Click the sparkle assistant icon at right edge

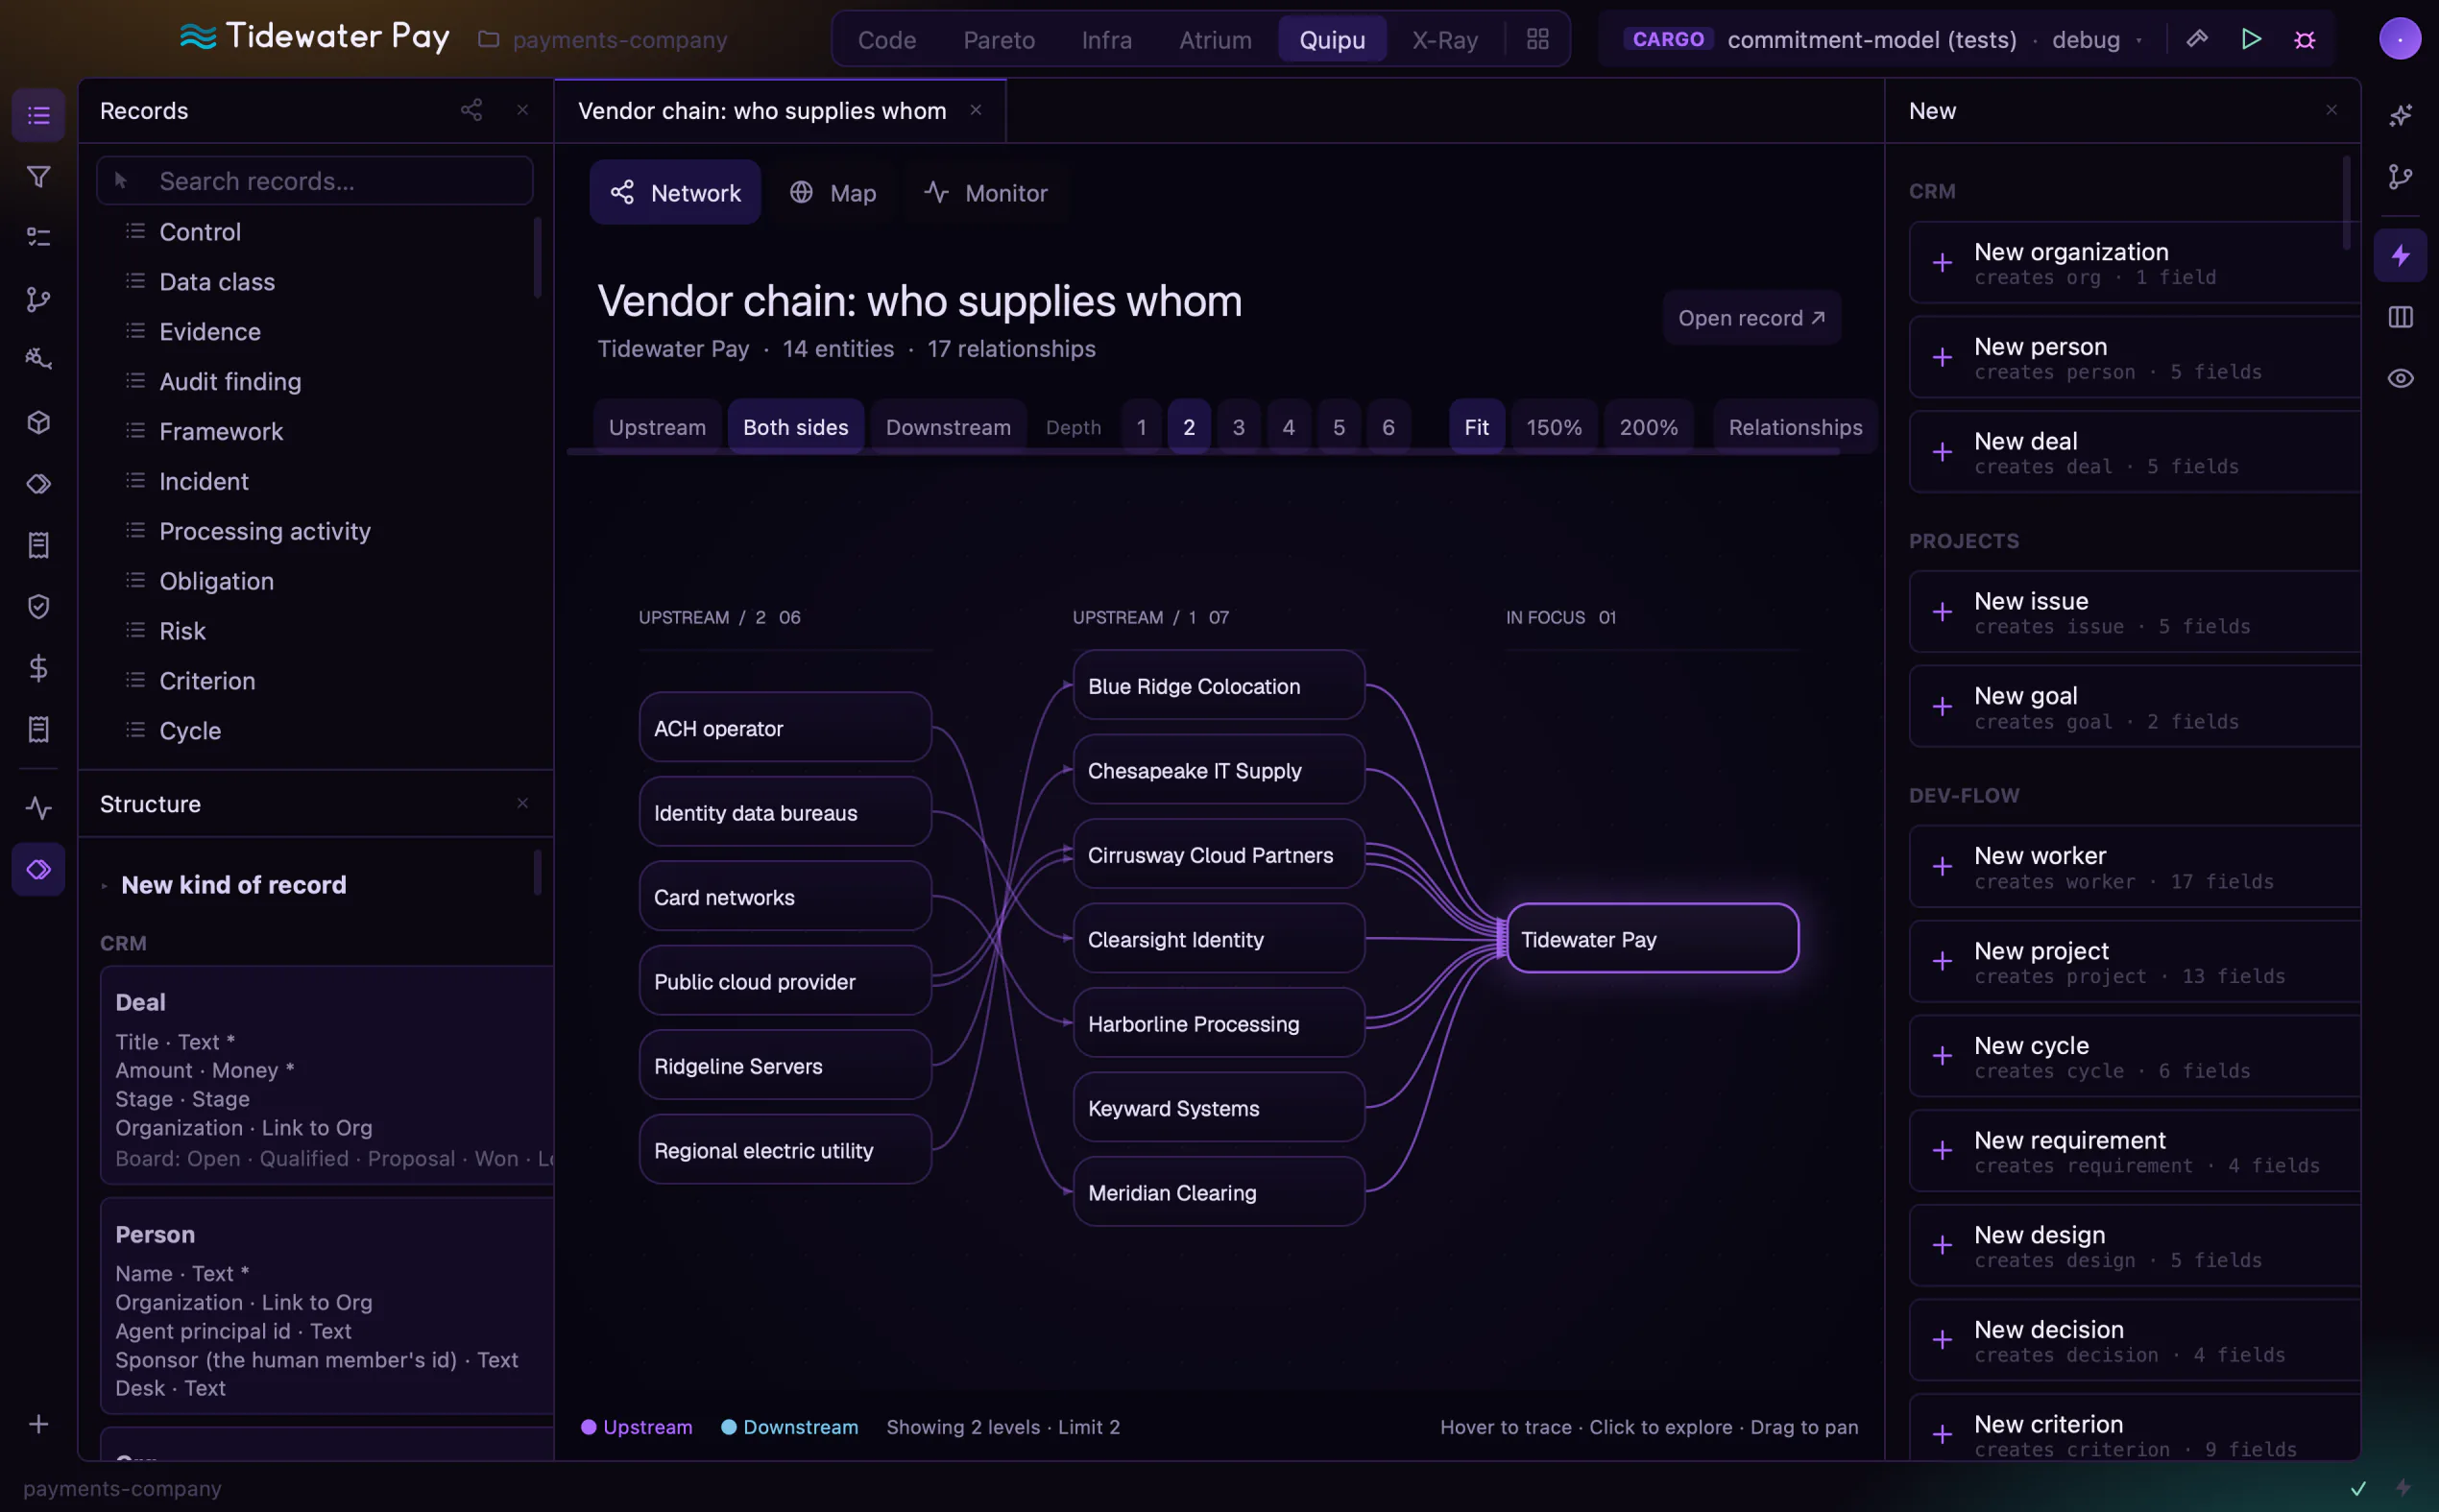(2400, 115)
